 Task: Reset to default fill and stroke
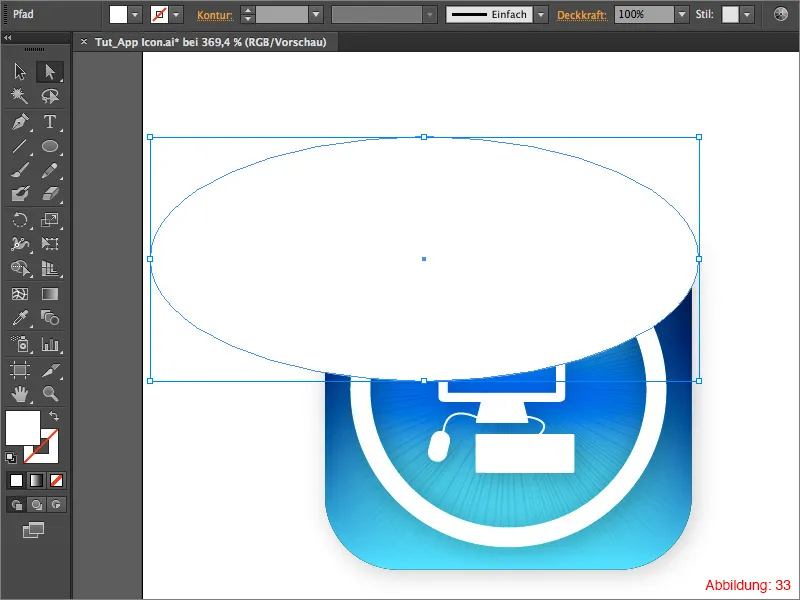click(x=11, y=458)
